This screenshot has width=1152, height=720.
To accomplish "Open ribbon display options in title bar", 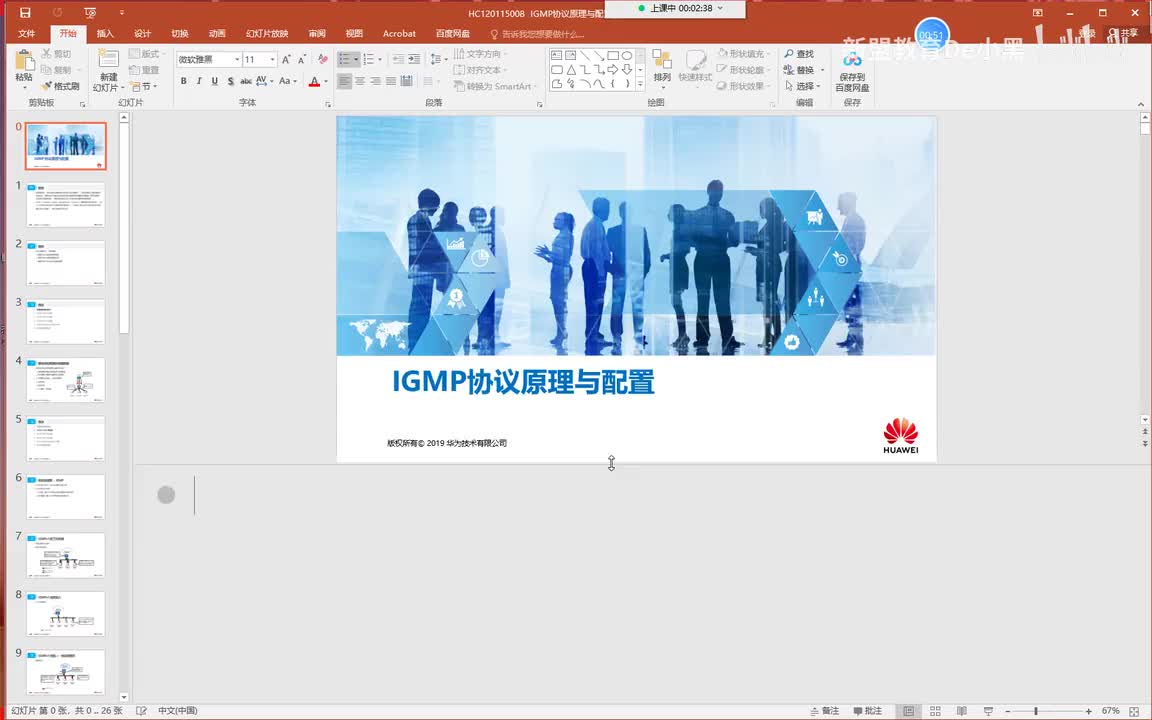I will tap(1037, 12).
